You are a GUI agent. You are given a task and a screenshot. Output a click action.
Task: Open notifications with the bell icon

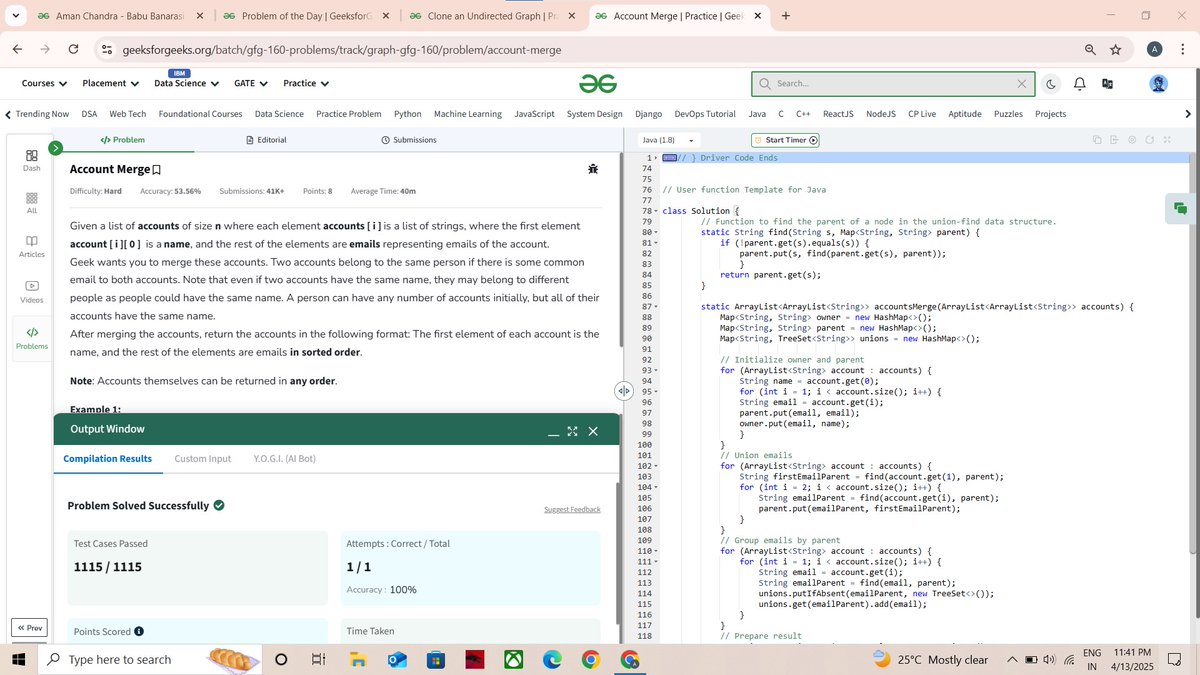[1080, 84]
